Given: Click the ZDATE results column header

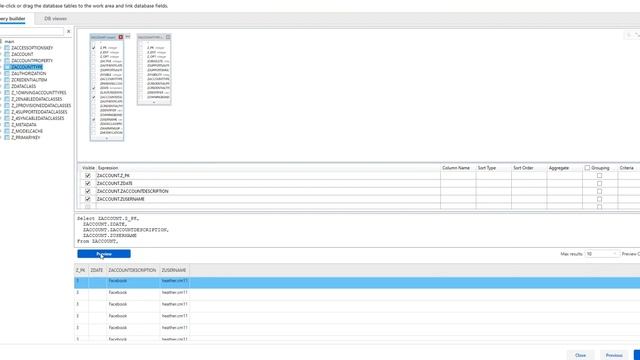Looking at the screenshot, I should [x=97, y=270].
